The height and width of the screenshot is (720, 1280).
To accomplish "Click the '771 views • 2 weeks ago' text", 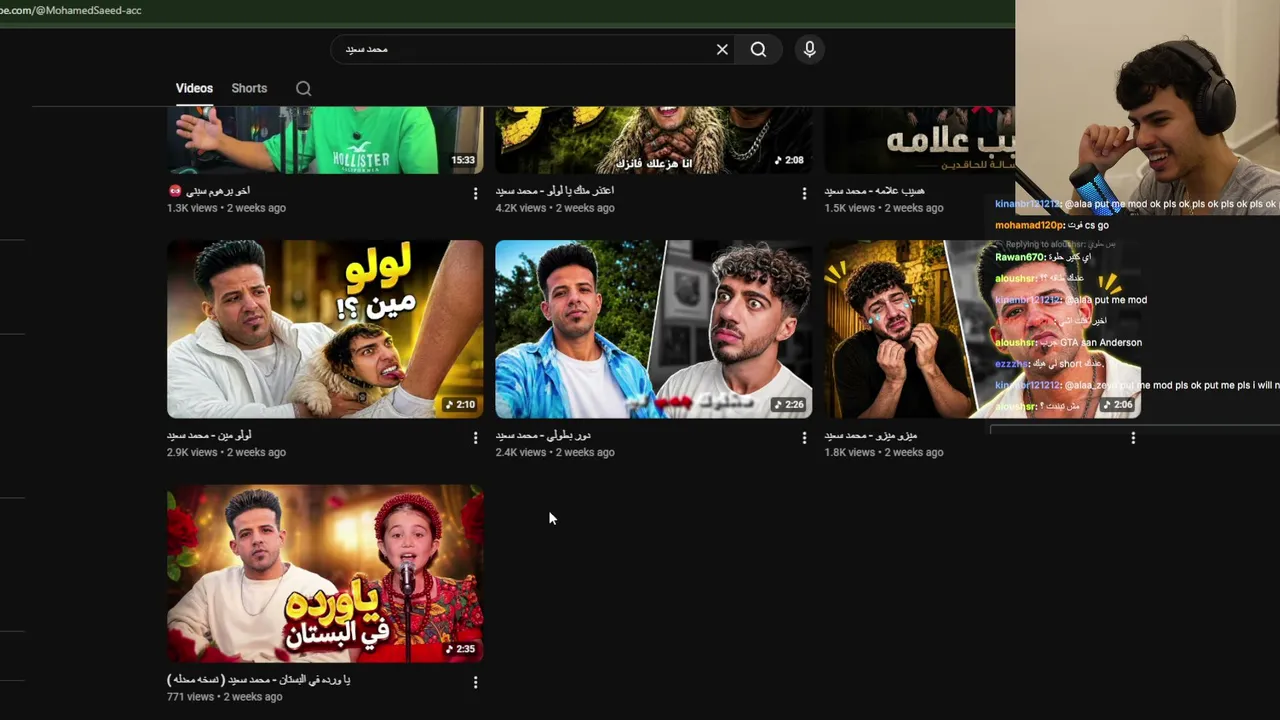I will click(224, 697).
